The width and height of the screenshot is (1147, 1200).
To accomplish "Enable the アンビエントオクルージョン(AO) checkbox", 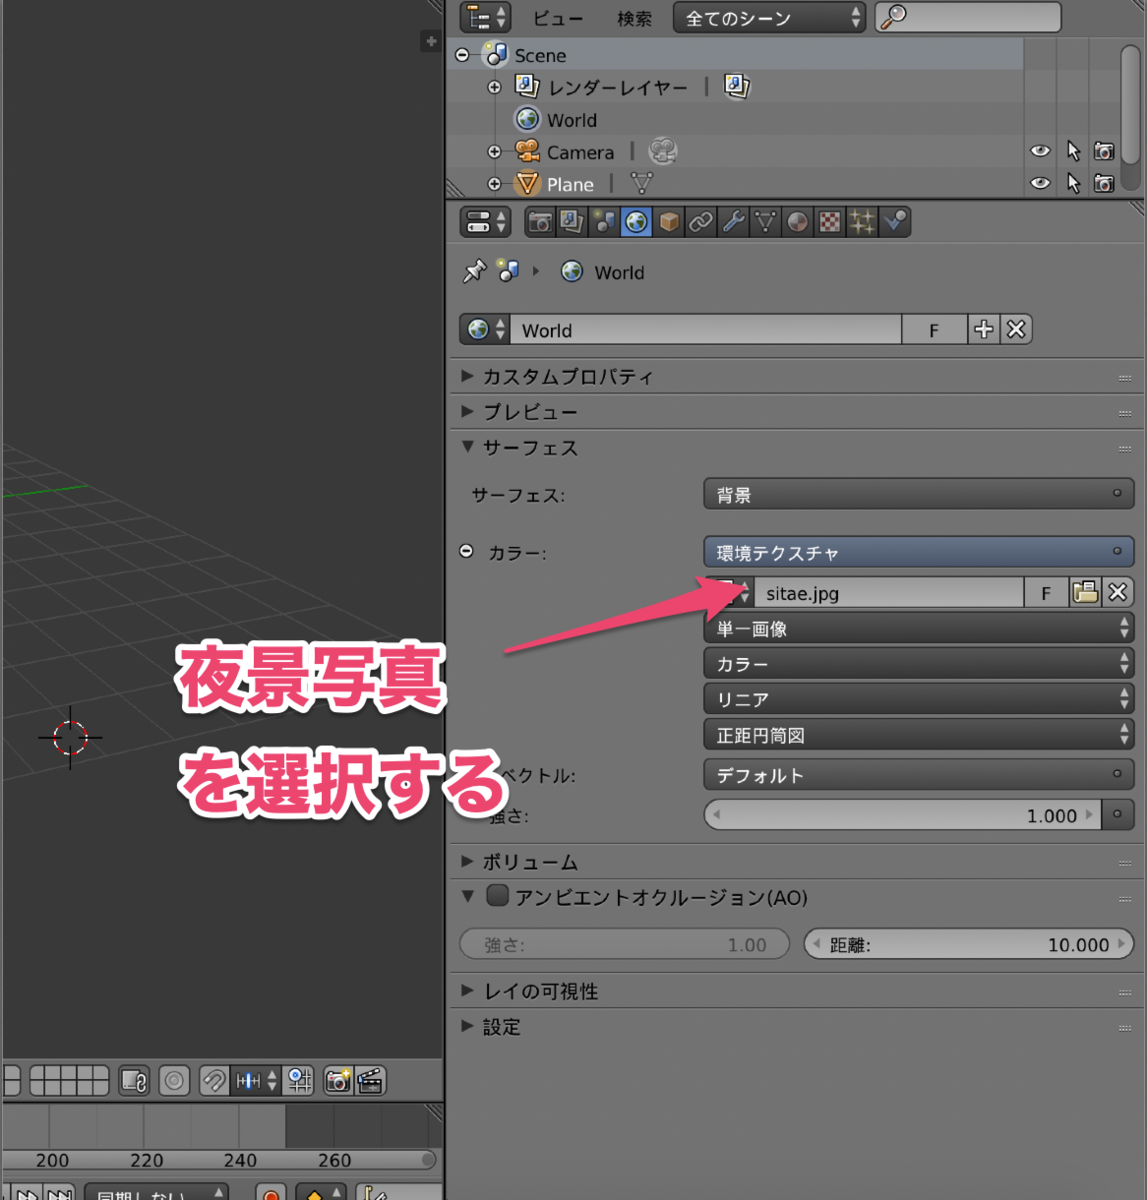I will 497,896.
